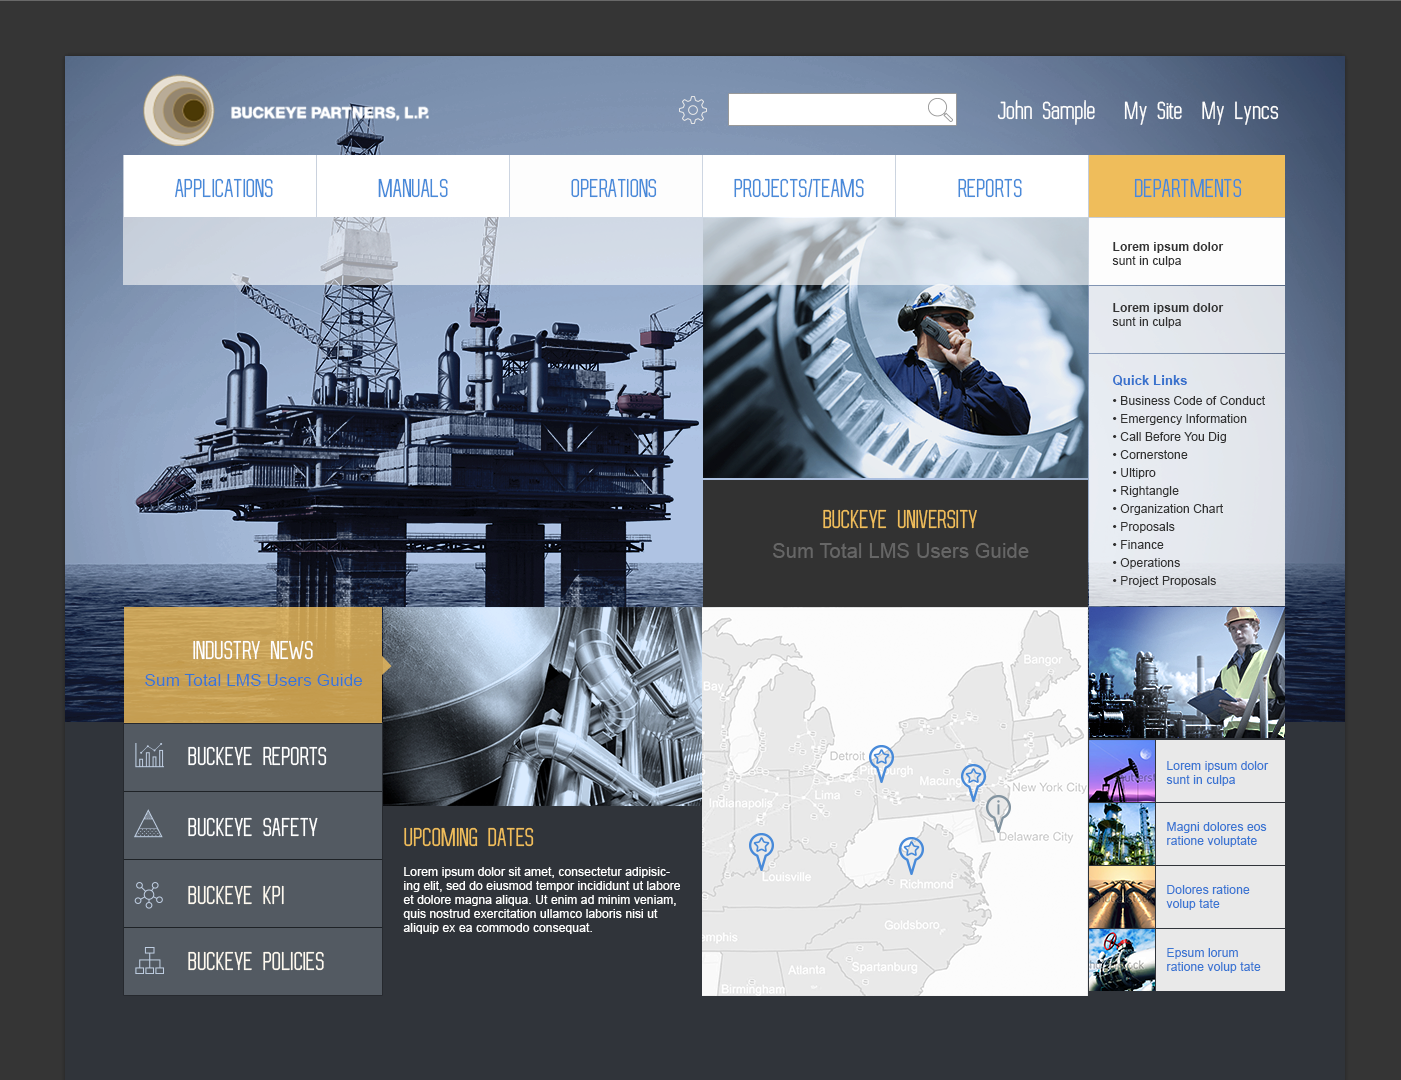Image resolution: width=1401 pixels, height=1080 pixels.
Task: Click Business Code of Conduct quick link
Action: pyautogui.click(x=1192, y=401)
